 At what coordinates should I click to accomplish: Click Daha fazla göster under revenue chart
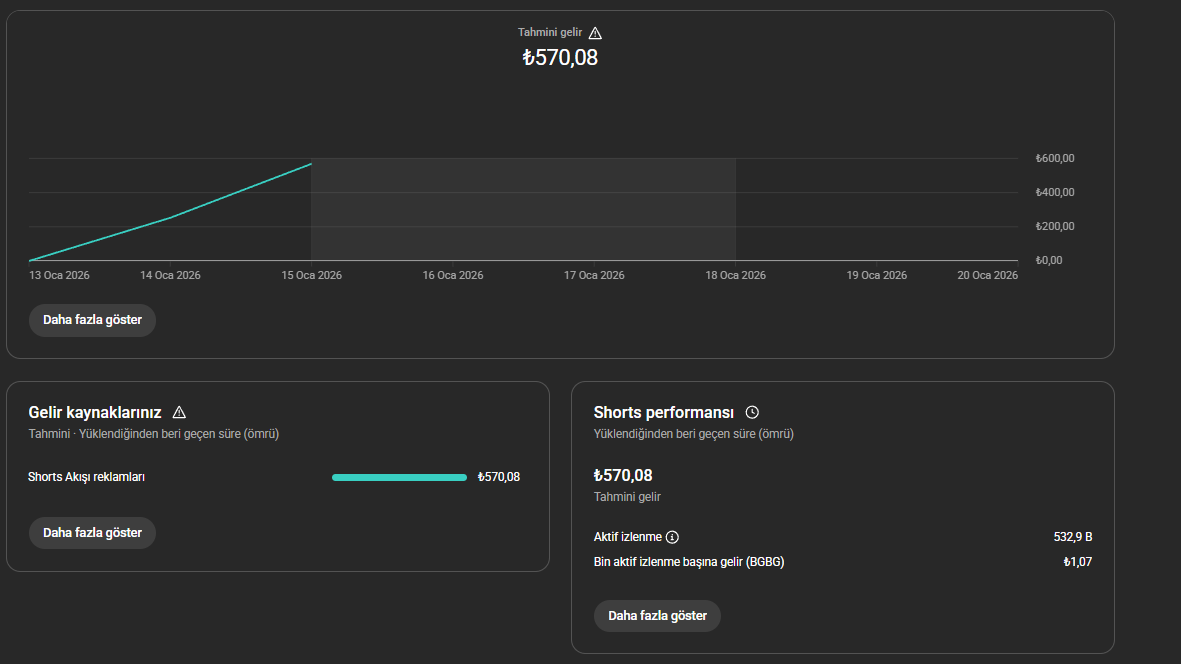tap(92, 320)
